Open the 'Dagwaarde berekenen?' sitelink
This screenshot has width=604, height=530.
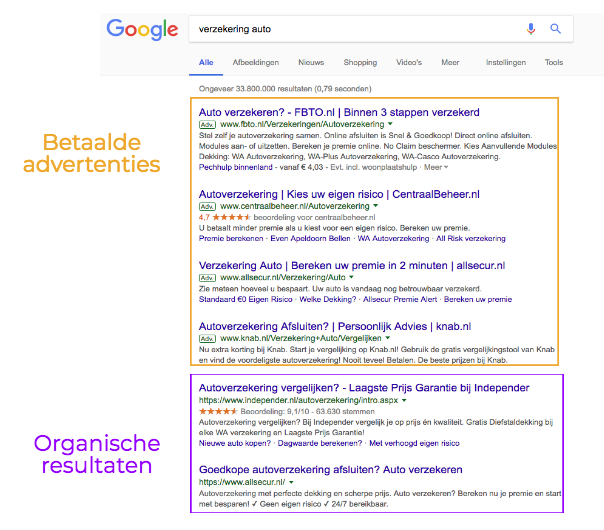(x=320, y=443)
